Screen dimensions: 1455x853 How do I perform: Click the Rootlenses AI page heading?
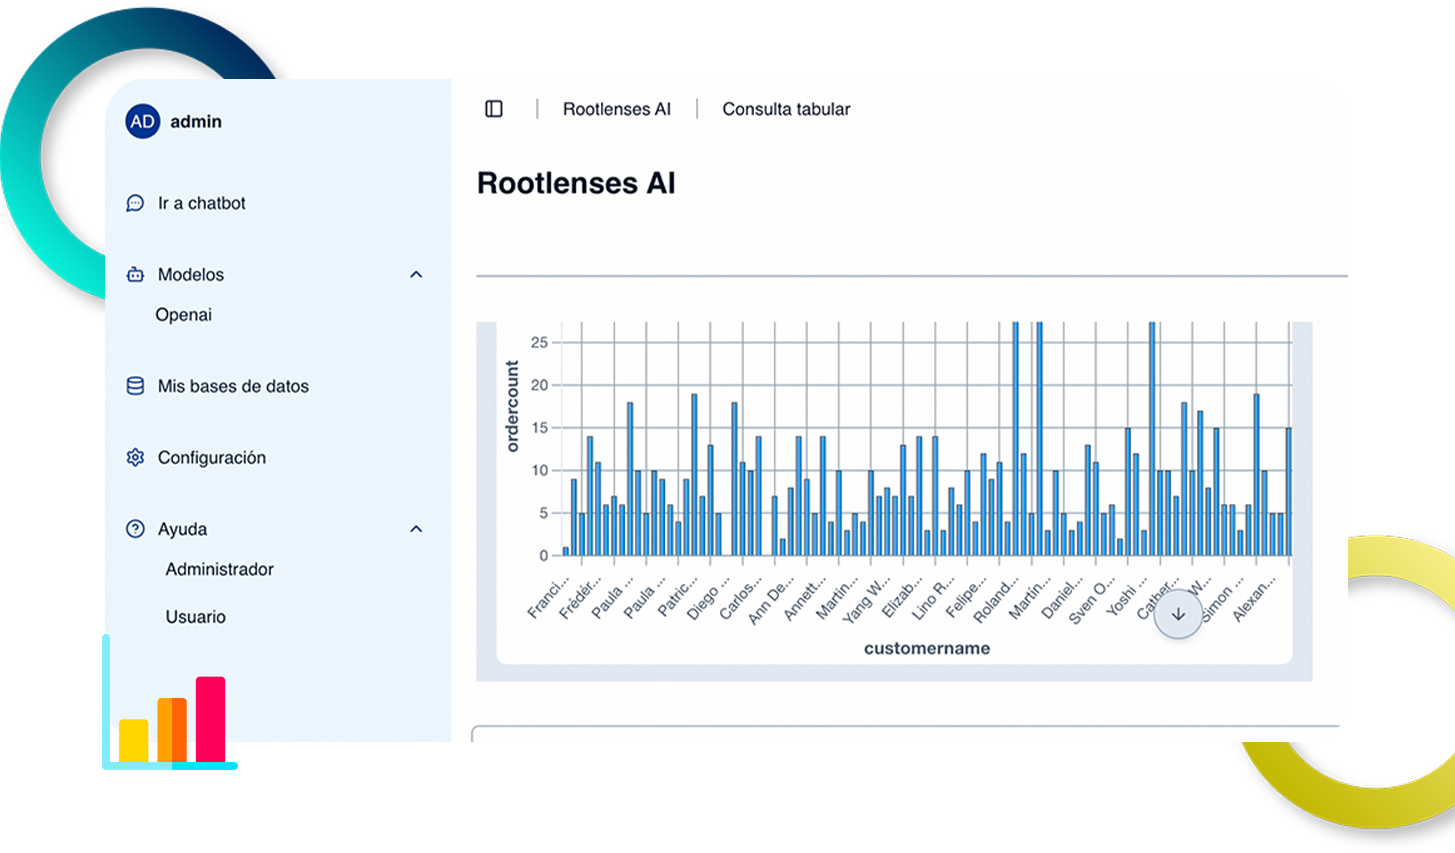576,183
